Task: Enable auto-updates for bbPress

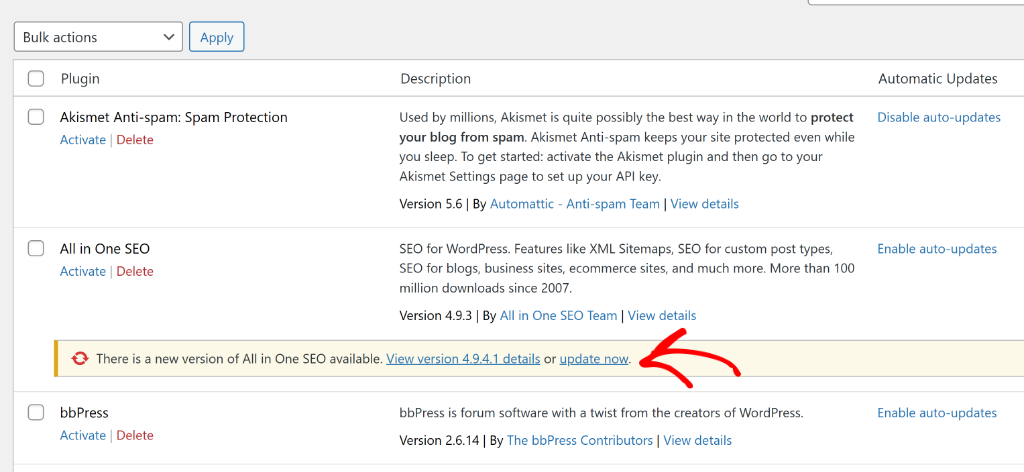Action: click(937, 413)
